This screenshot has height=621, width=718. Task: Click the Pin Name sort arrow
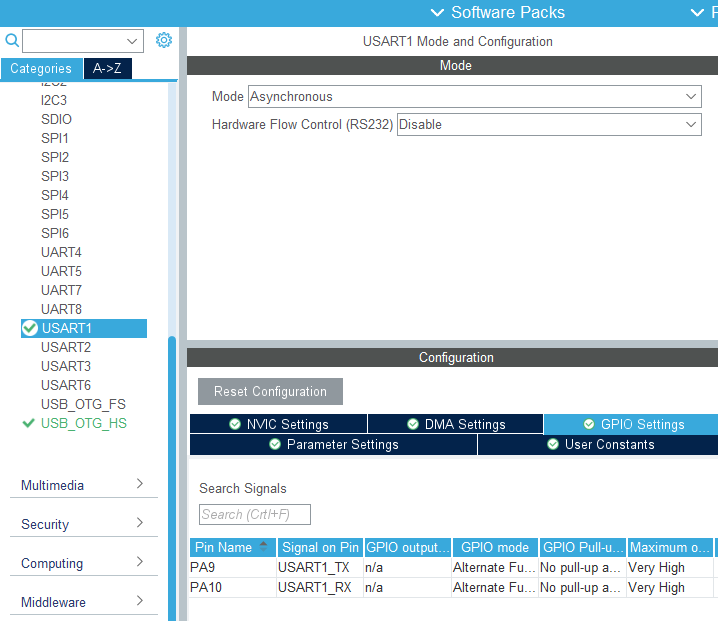coord(263,546)
